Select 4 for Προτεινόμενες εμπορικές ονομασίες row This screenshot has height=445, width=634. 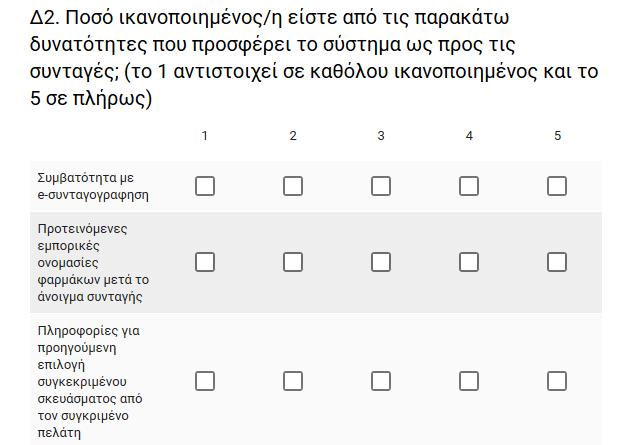click(469, 262)
